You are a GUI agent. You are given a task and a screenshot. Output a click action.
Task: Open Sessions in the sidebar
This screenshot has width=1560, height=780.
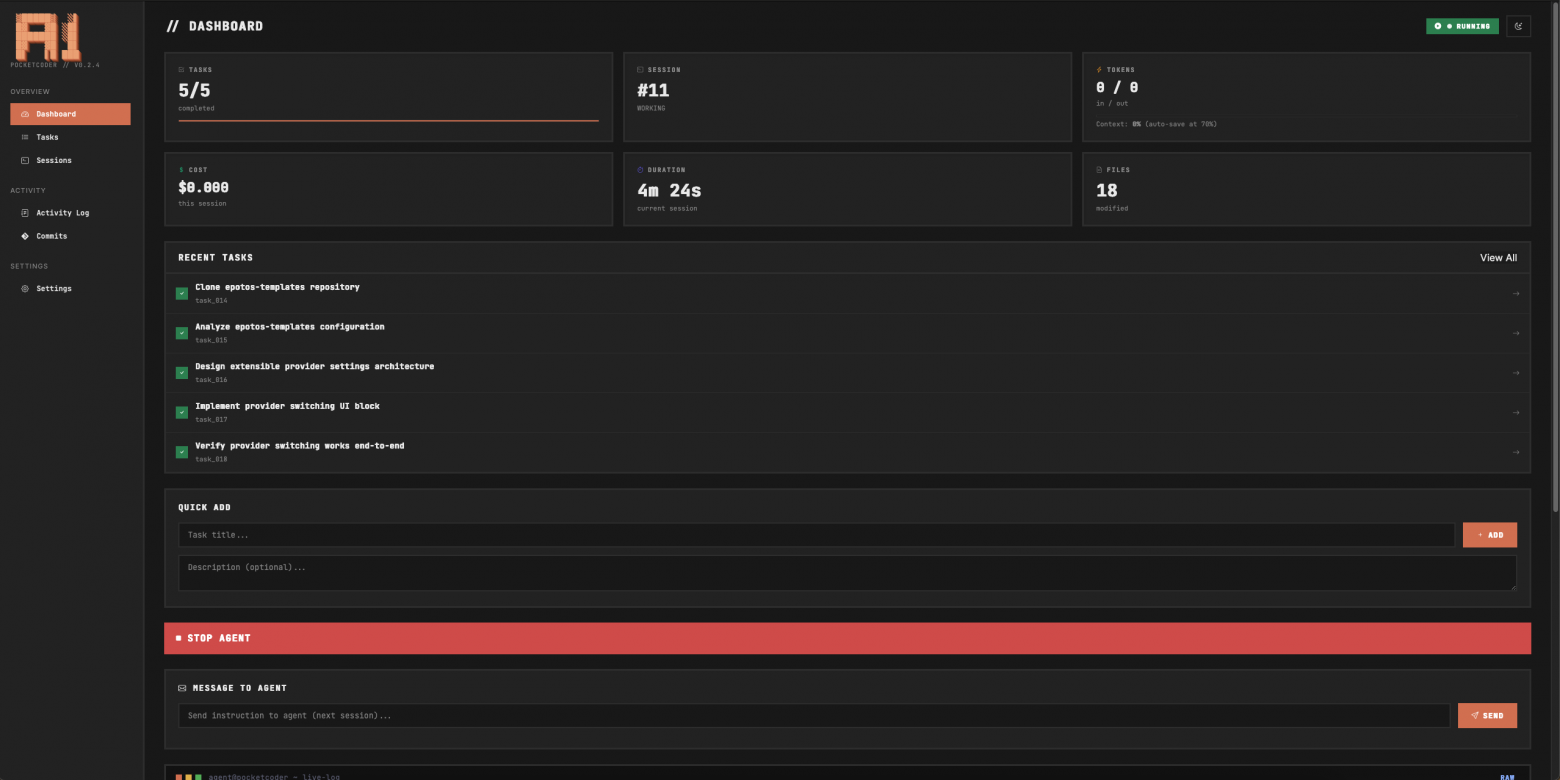(x=53, y=160)
